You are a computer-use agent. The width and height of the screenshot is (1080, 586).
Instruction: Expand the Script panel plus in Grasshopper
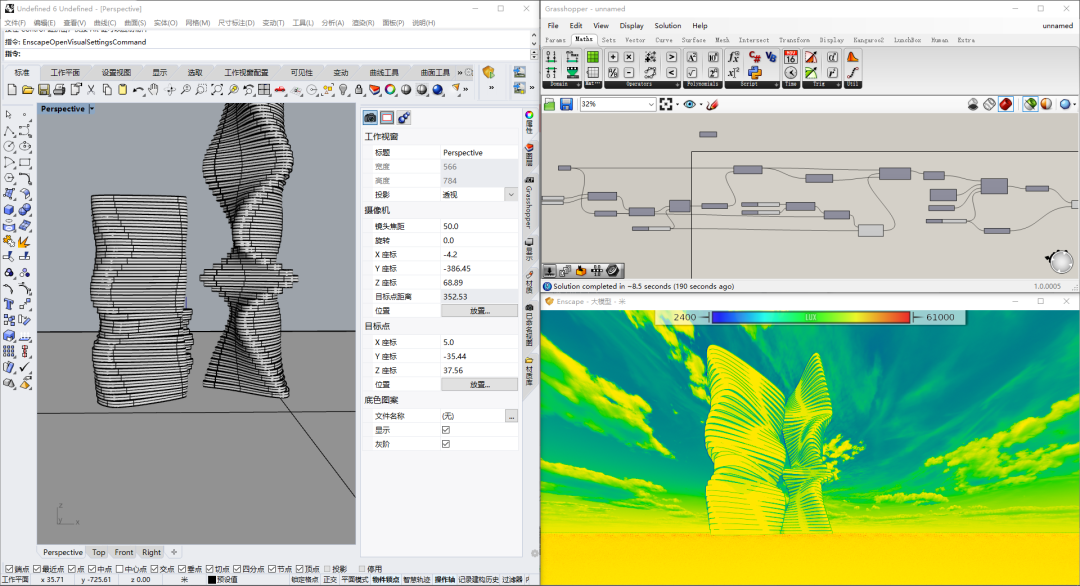pos(777,84)
